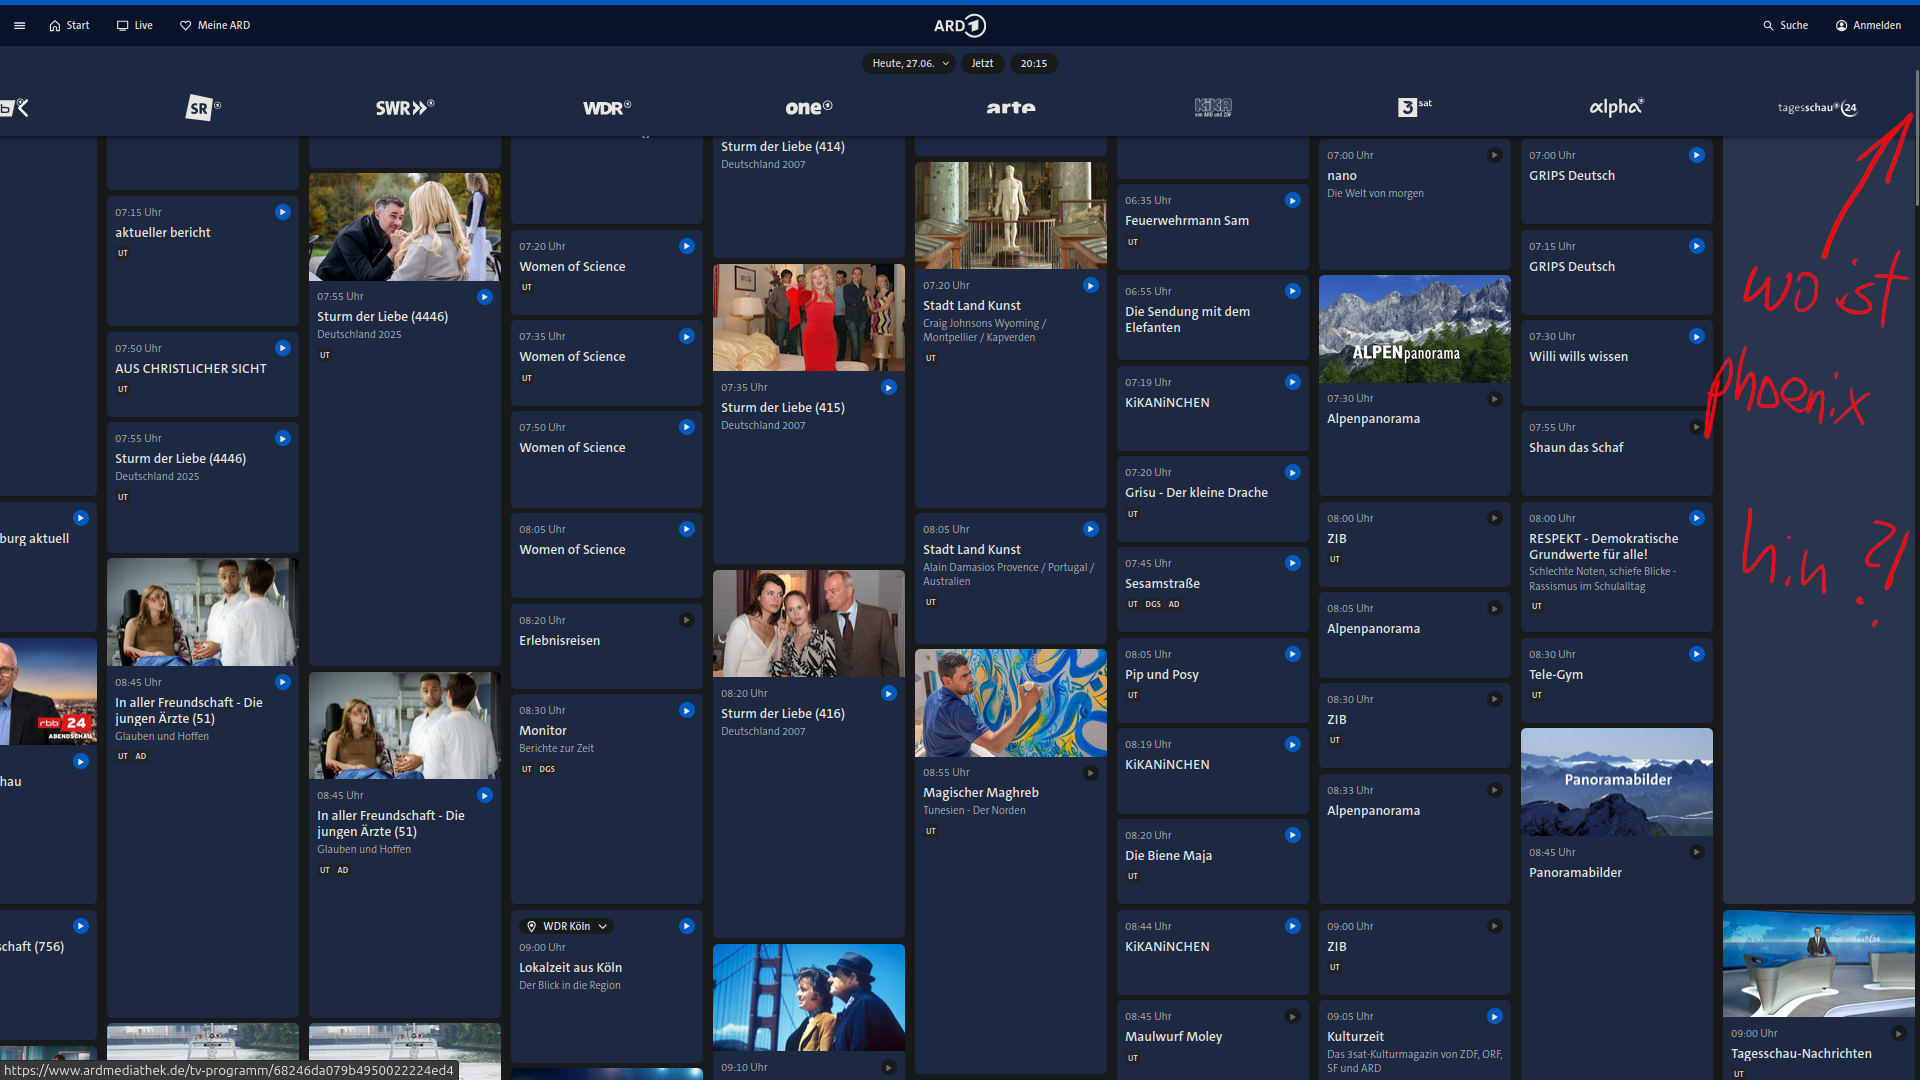This screenshot has width=1920, height=1080.
Task: Play SR Sturm der Liebe (4446) at 07:55
Action: (x=283, y=438)
